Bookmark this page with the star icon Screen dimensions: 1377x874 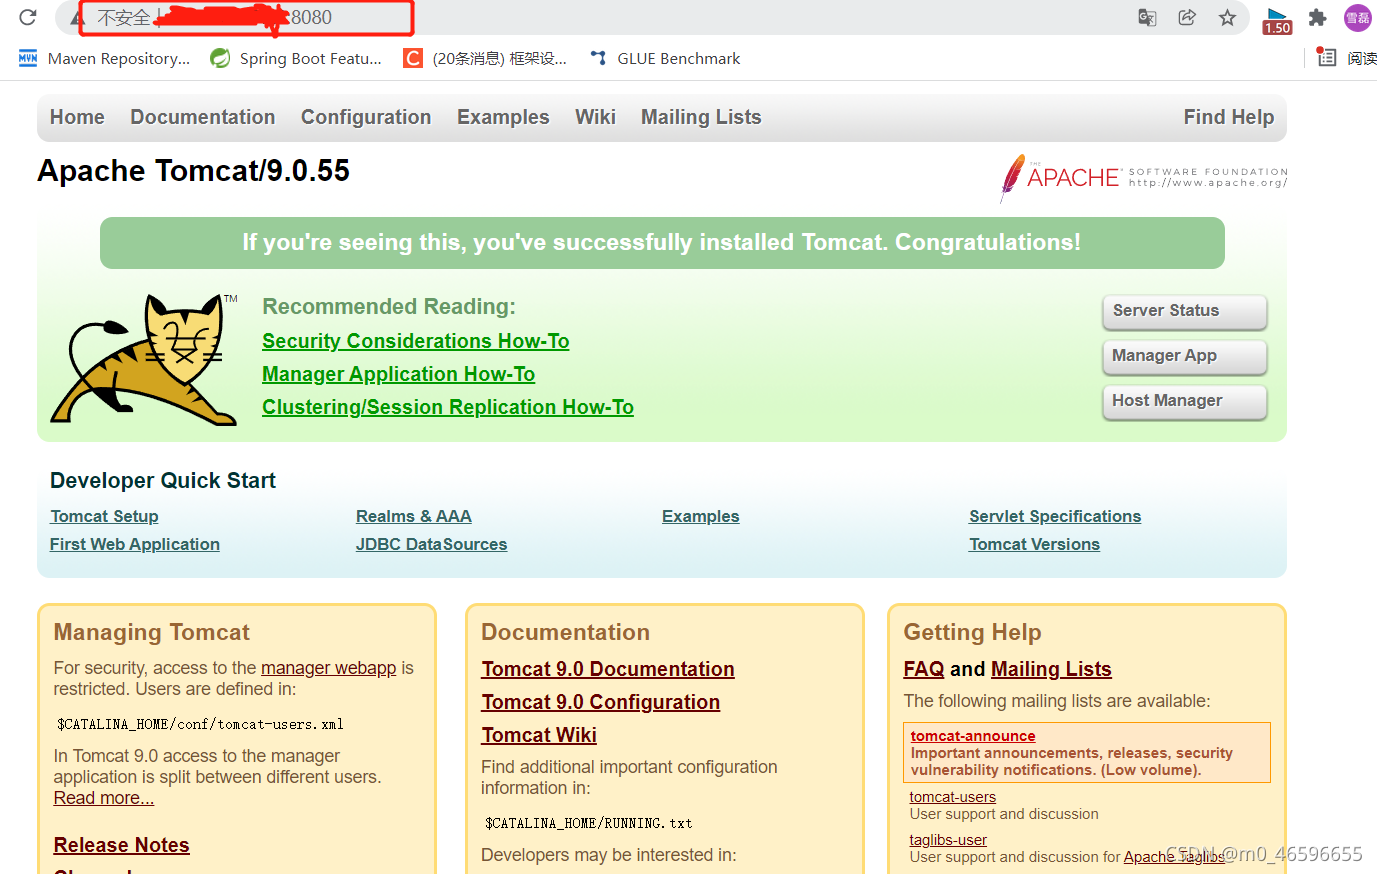[1227, 17]
